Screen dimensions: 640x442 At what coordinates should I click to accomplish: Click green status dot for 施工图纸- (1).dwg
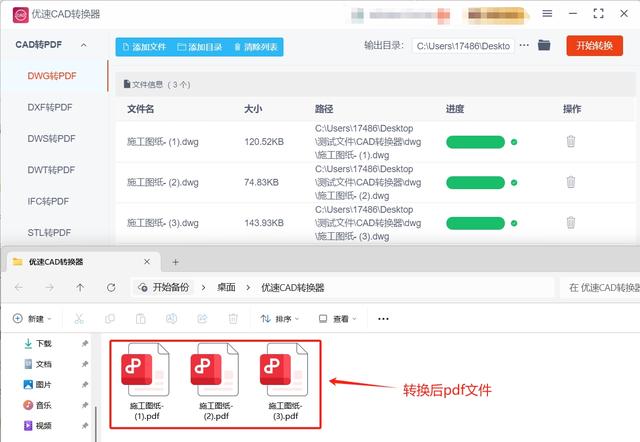point(514,142)
